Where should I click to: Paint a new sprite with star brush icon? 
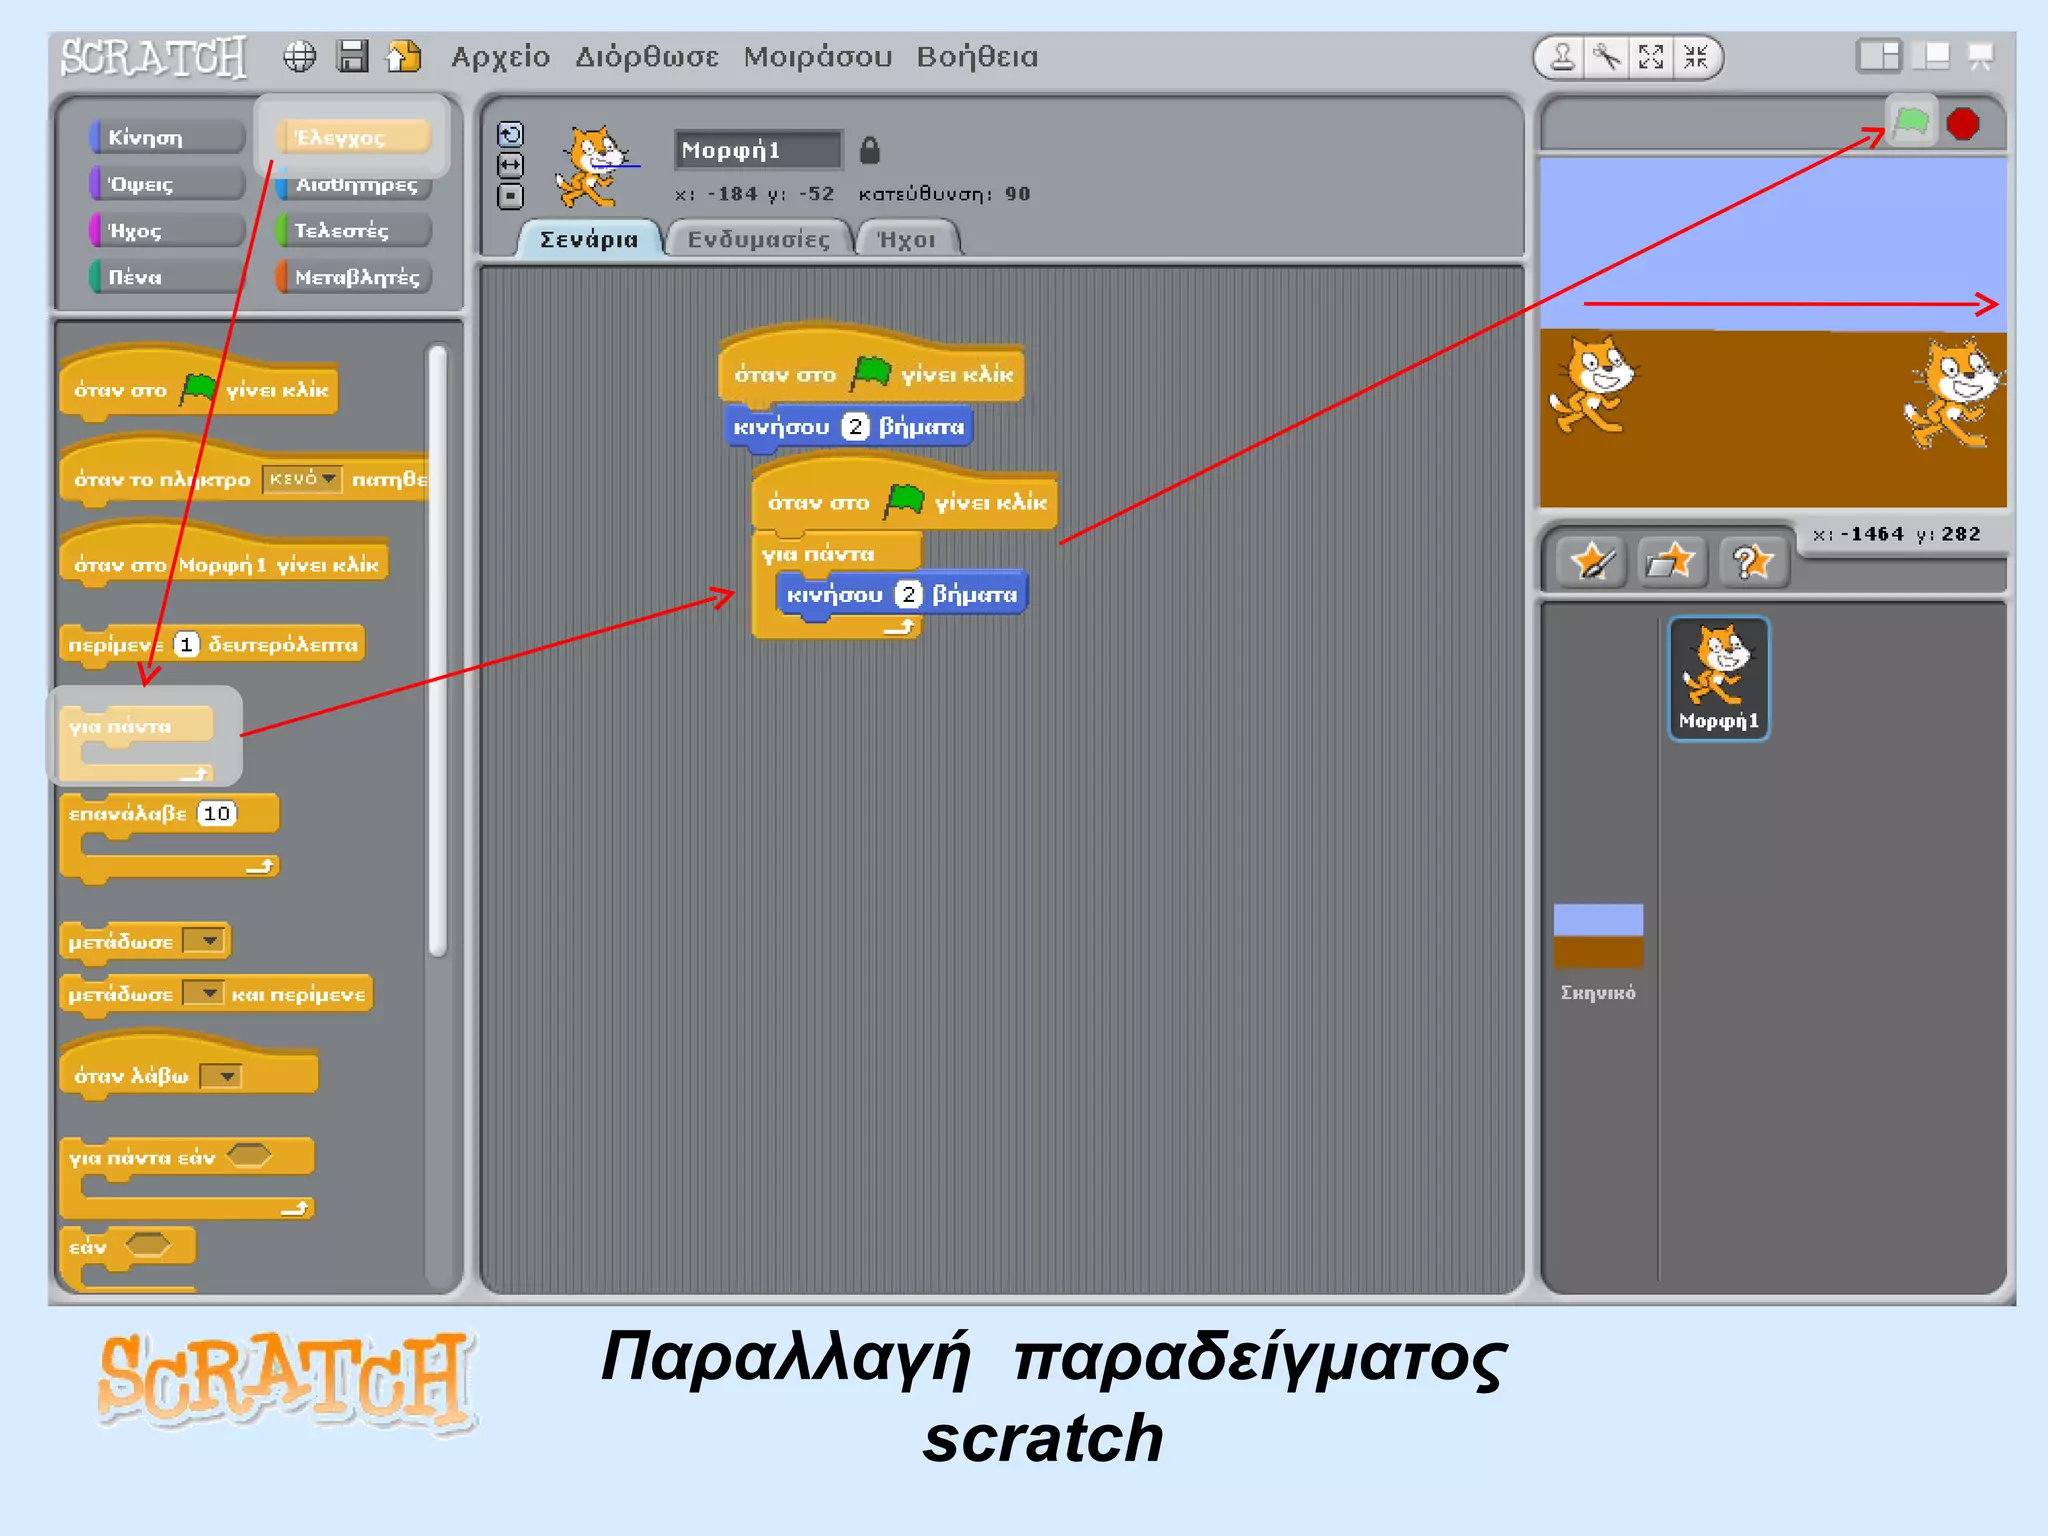[x=1592, y=561]
